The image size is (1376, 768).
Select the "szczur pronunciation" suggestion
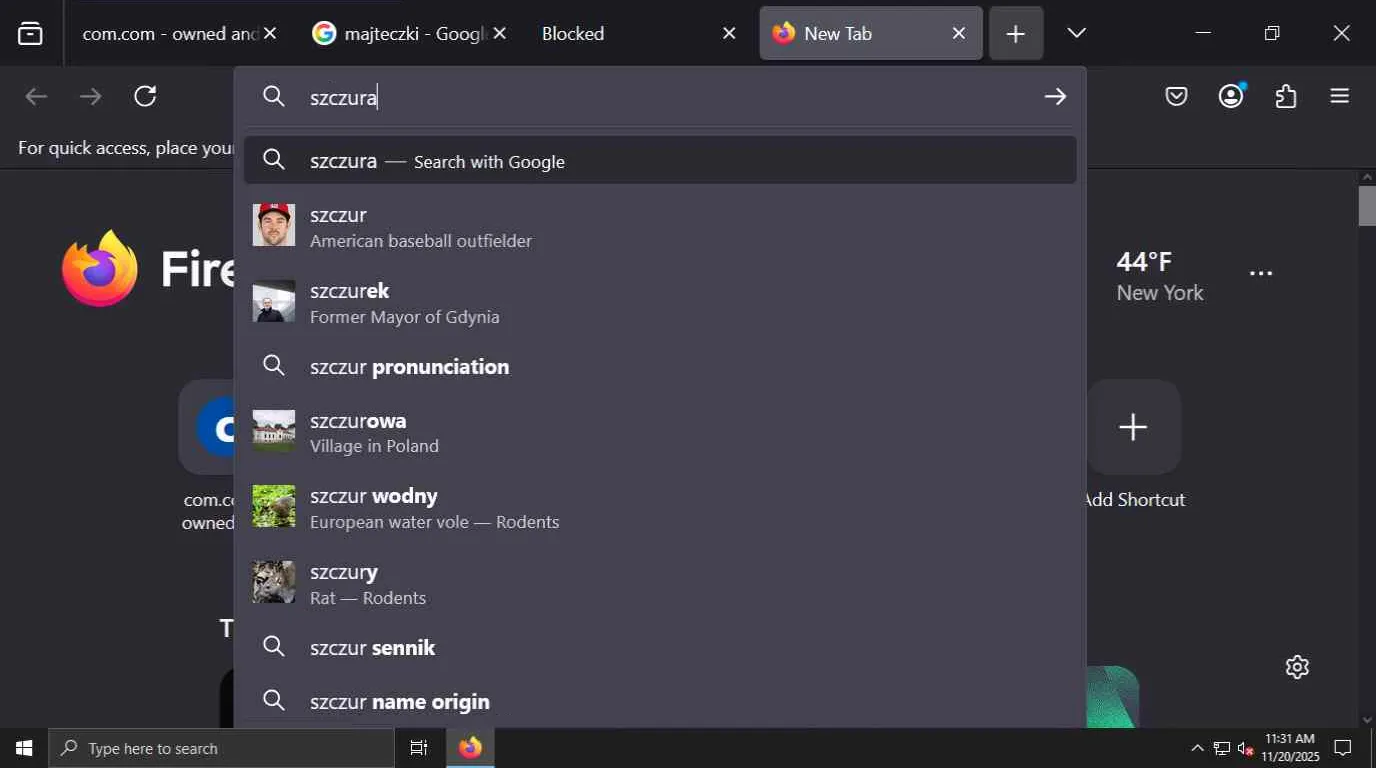(x=409, y=367)
